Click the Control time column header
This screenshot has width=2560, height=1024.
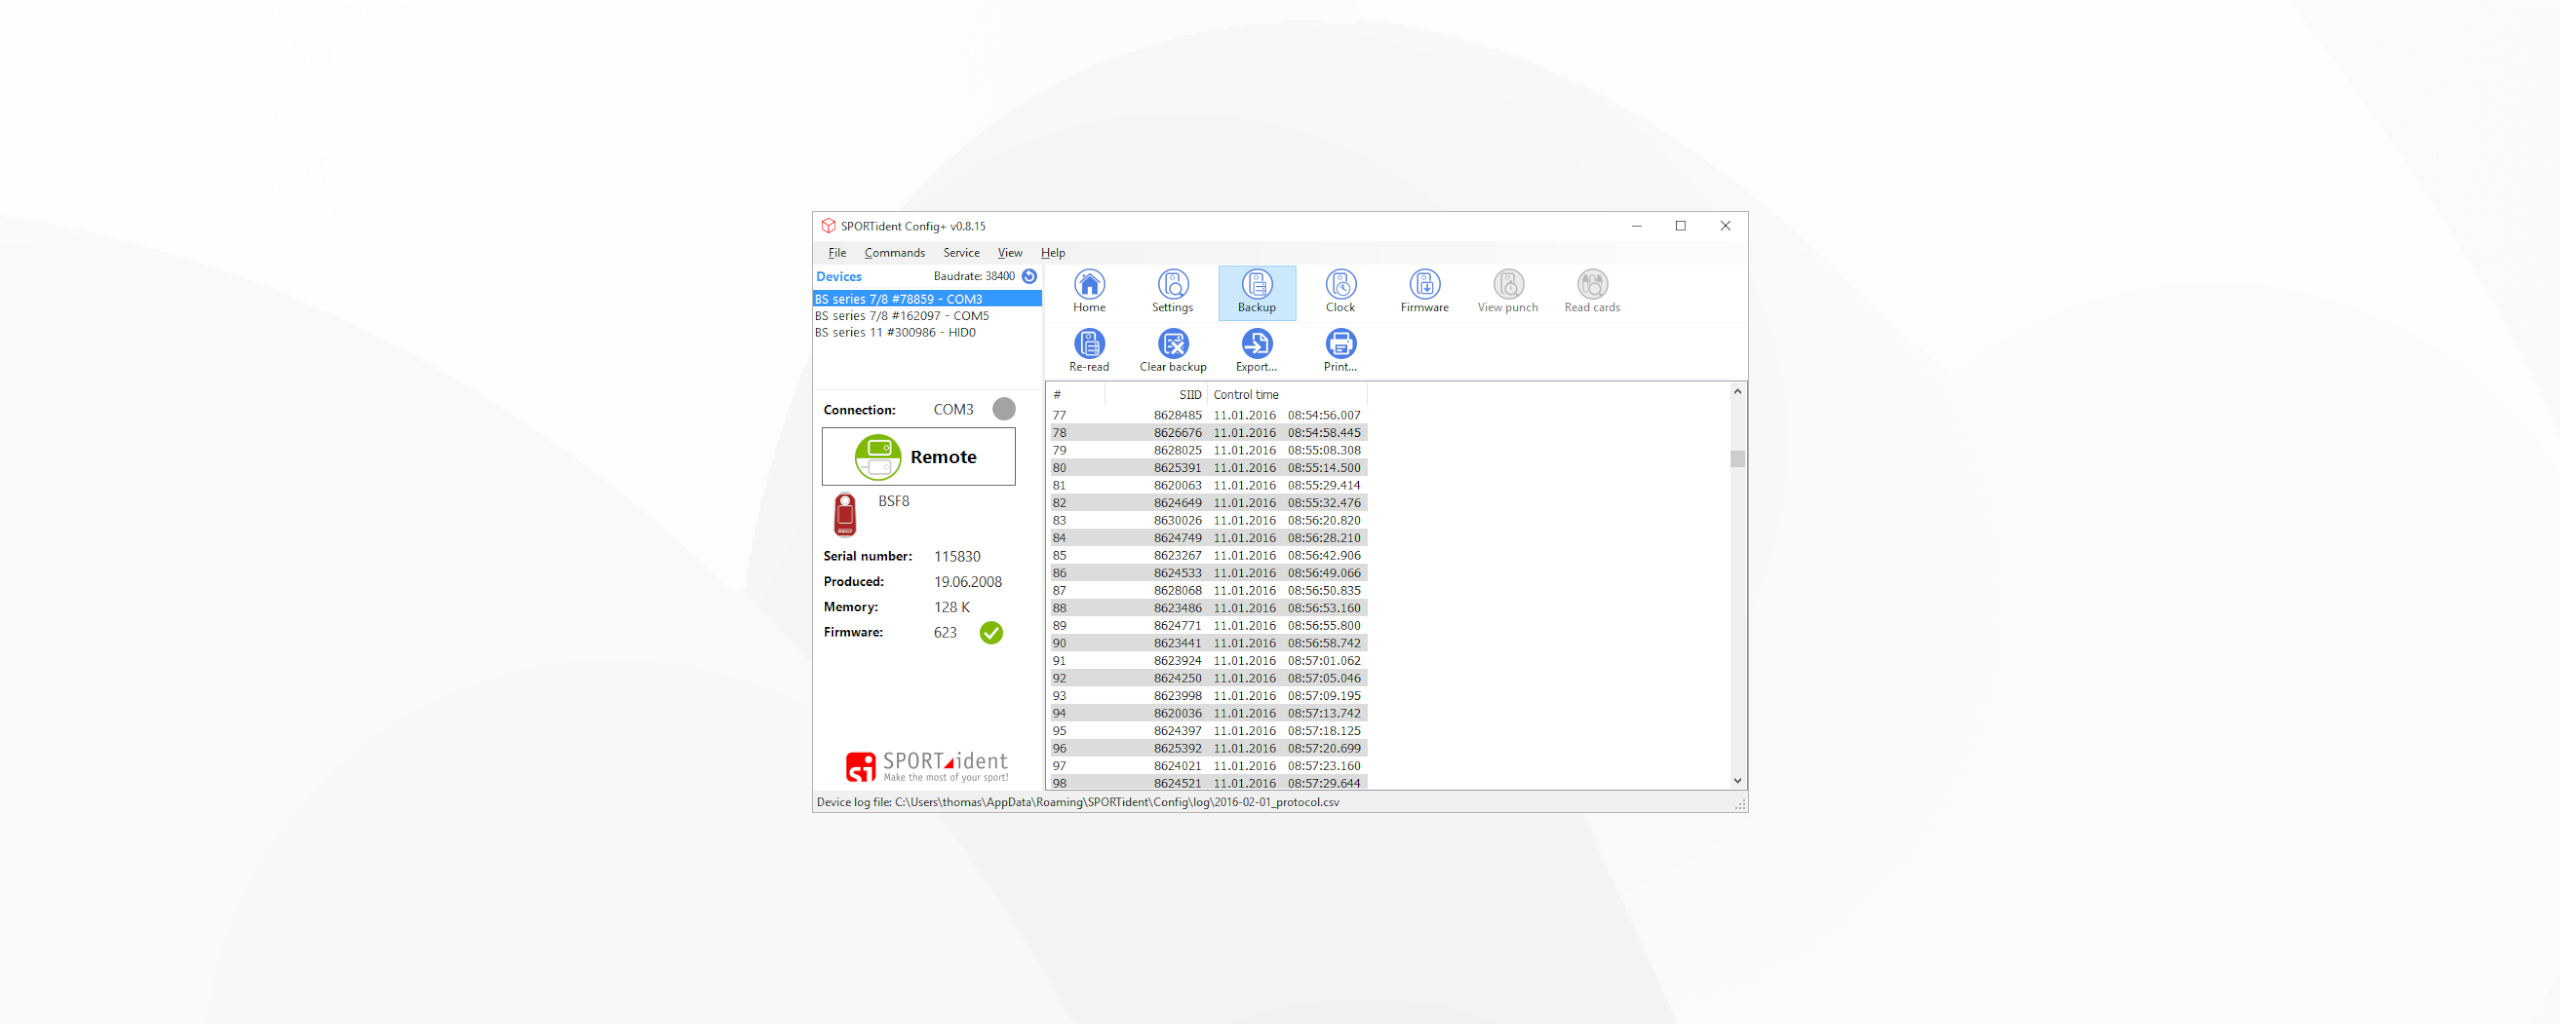[1287, 395]
